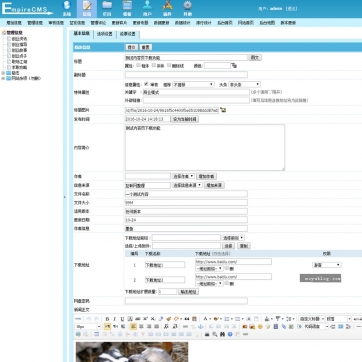Align text left in the editor toolbar
Viewport: 362px width, 362px height.
(x=133, y=327)
